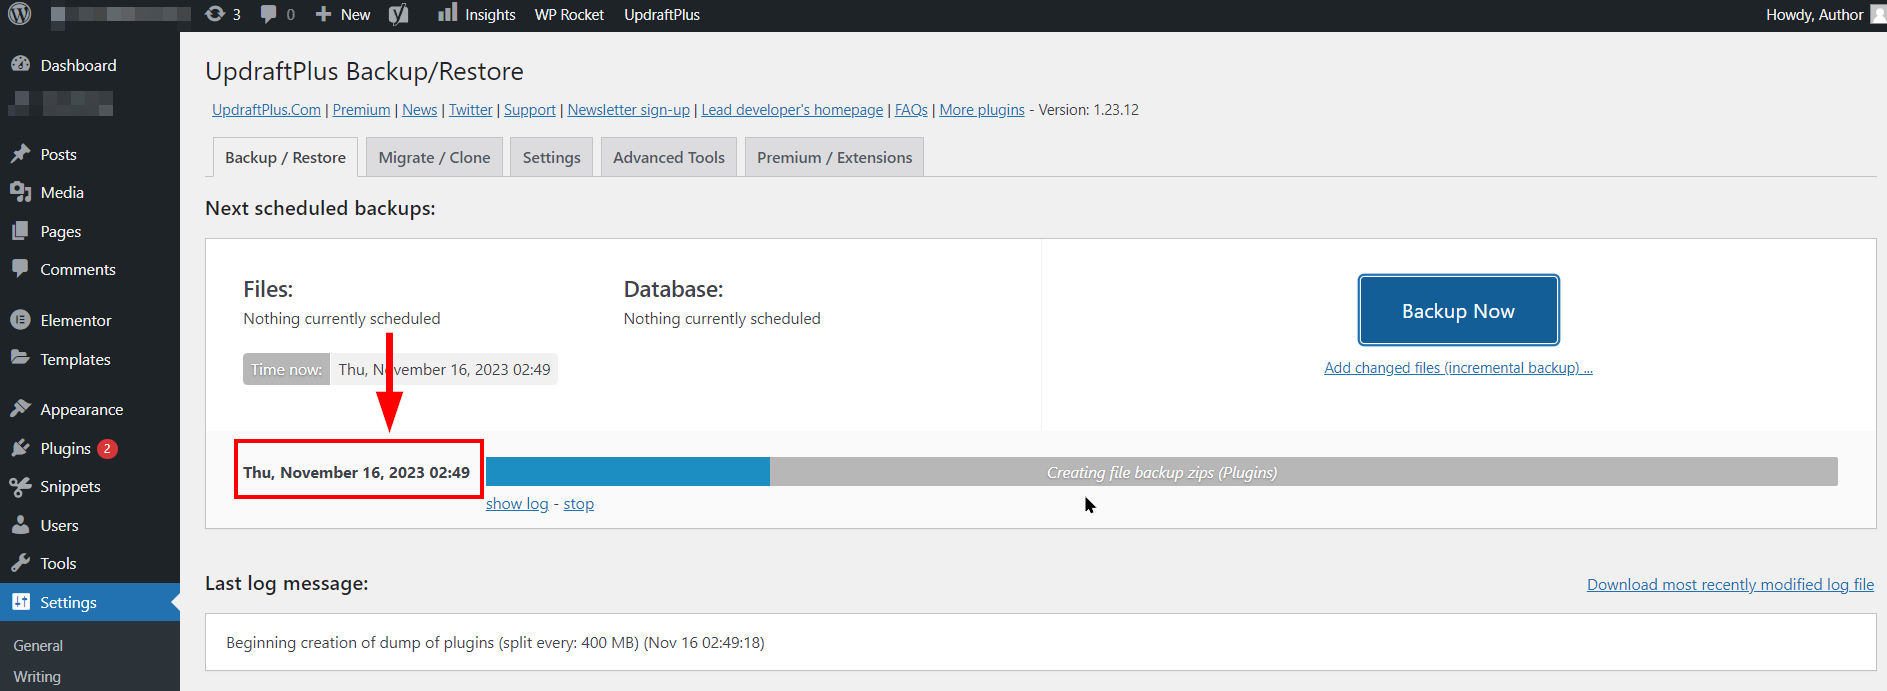Open the Writing settings submenu
Screen dimensions: 1887x691
[37, 677]
